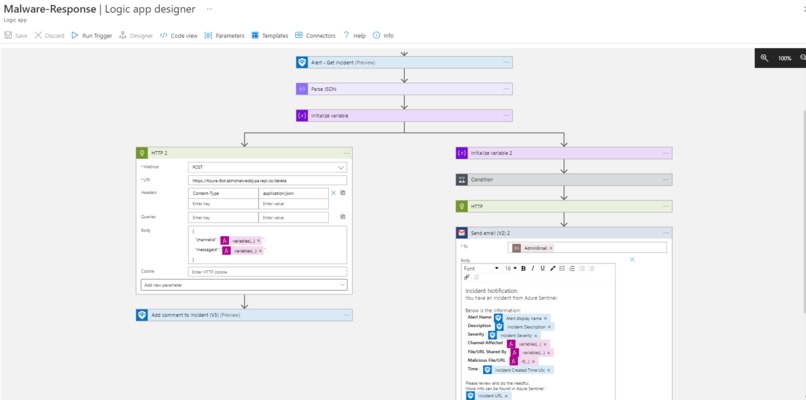Screen dimensions: 806x400
Task: Remove the AdminEmail token from To
Action: pos(551,248)
